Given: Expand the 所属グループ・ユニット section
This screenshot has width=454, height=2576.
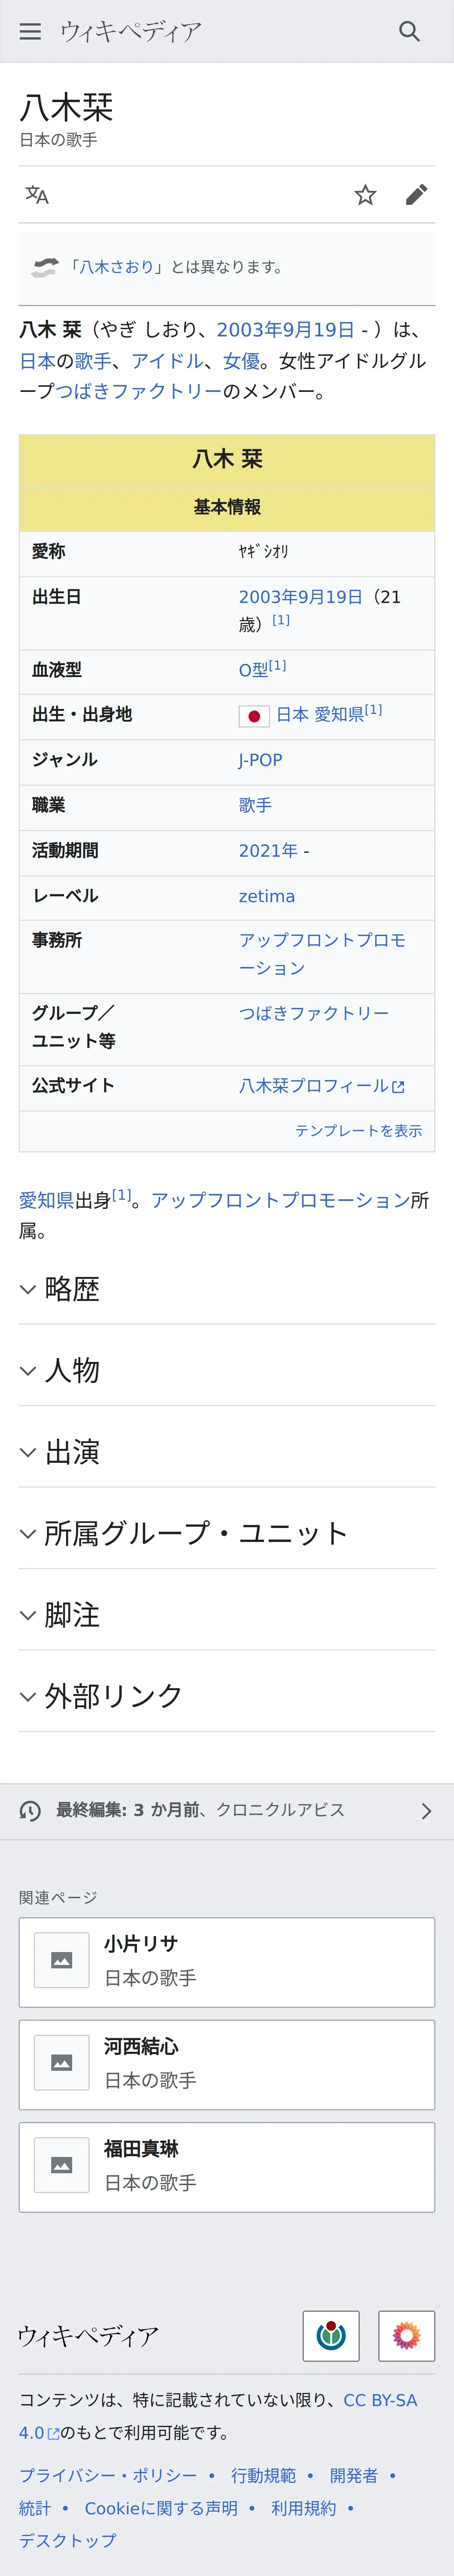Looking at the screenshot, I should point(227,1533).
